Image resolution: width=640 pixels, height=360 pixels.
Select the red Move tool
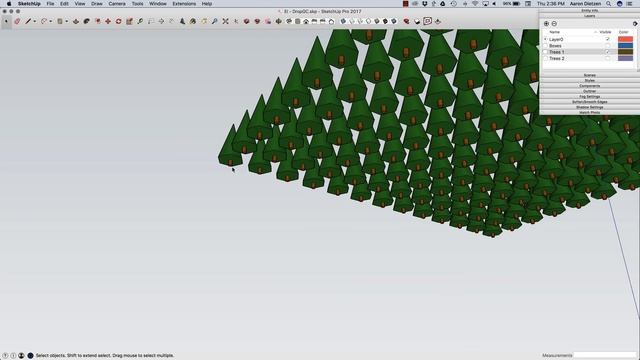[108, 21]
